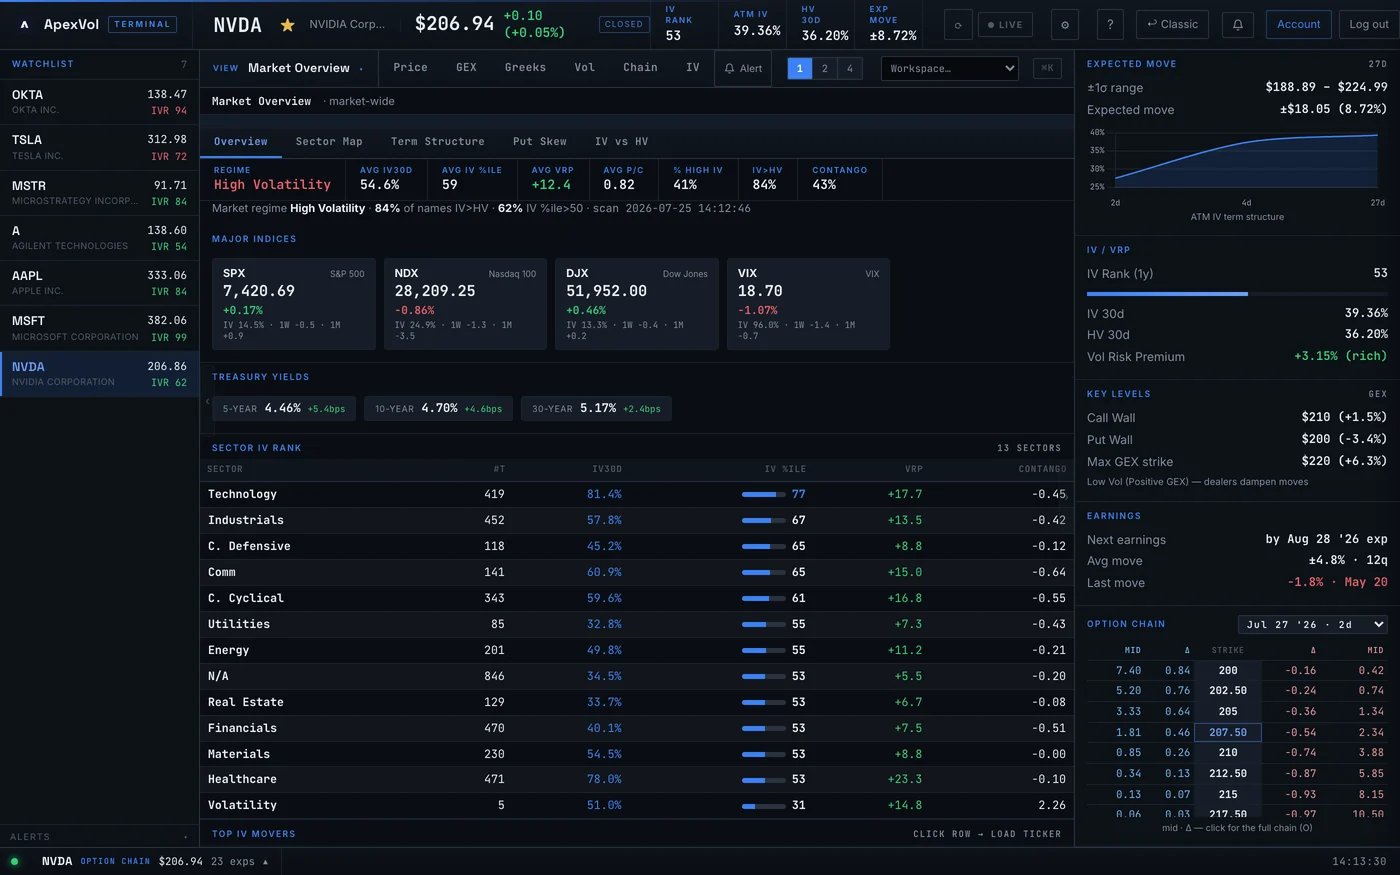Switch to the Price view tab

tap(410, 67)
